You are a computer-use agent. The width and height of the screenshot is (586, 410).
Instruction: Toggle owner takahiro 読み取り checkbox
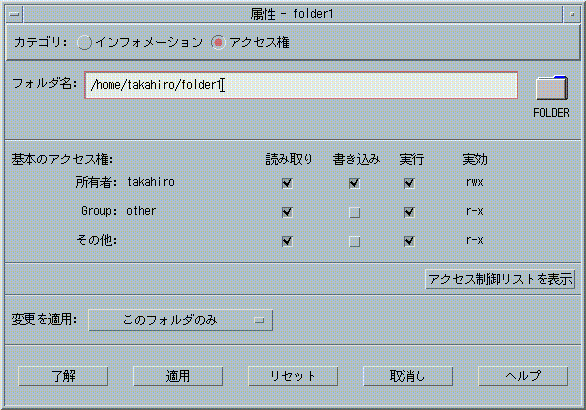[287, 183]
